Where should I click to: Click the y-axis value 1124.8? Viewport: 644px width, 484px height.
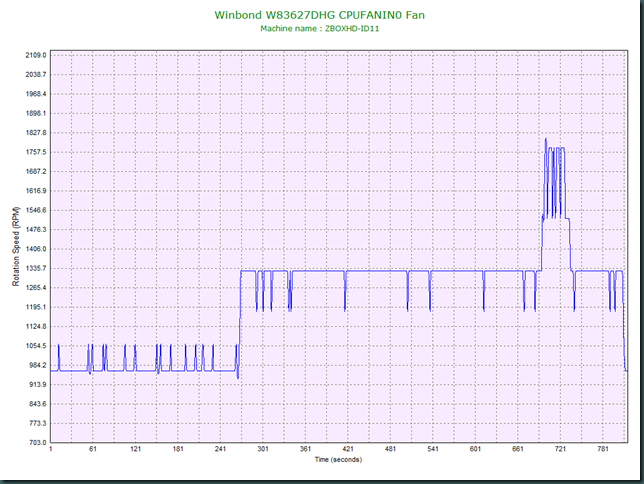click(x=36, y=326)
